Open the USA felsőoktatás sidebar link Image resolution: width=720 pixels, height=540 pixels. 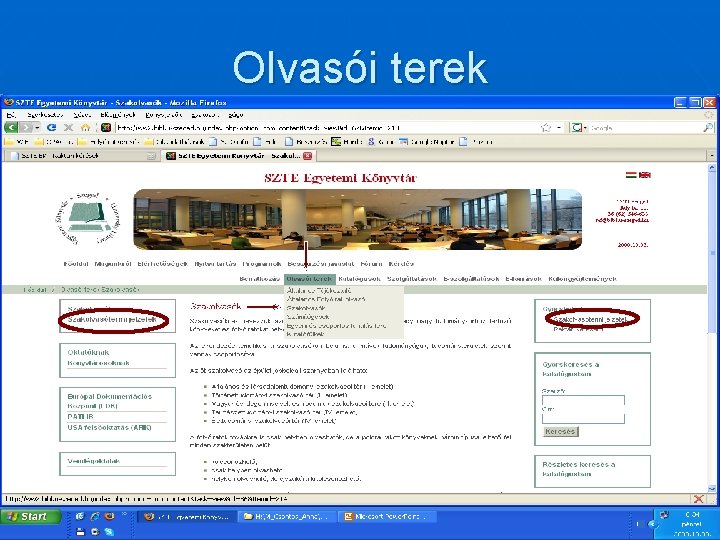(109, 428)
